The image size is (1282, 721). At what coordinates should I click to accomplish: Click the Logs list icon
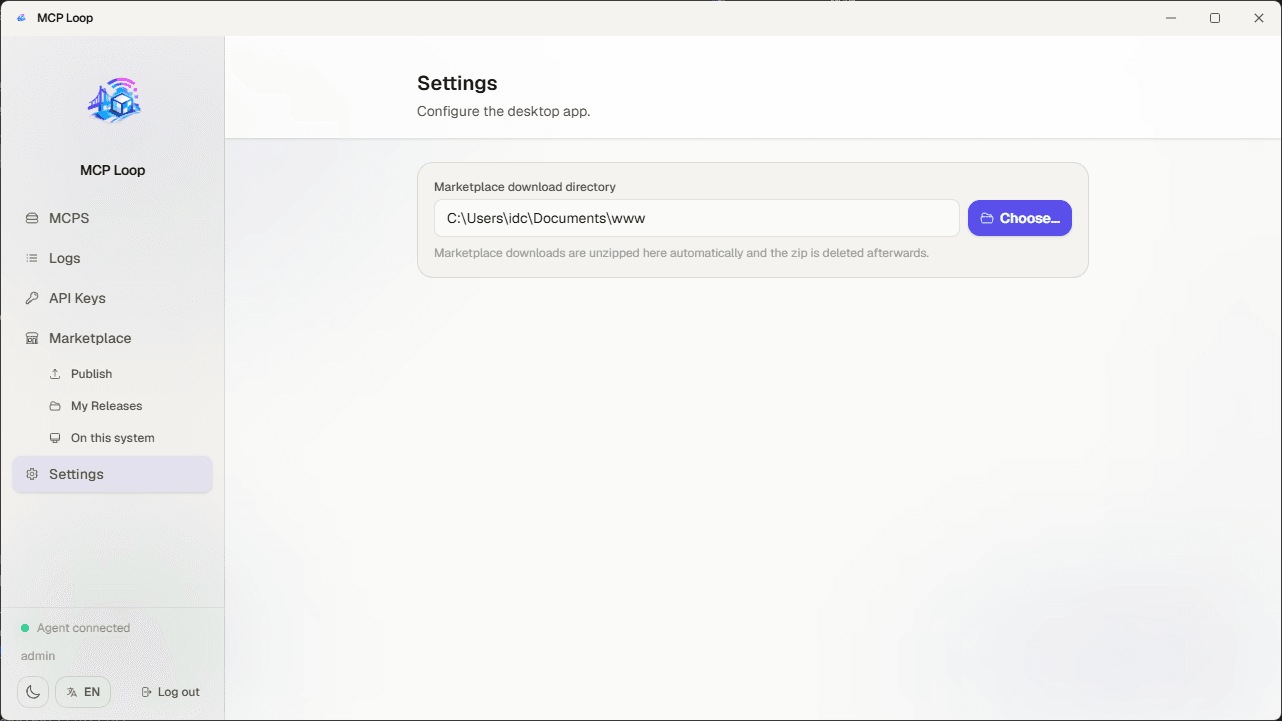click(x=32, y=258)
